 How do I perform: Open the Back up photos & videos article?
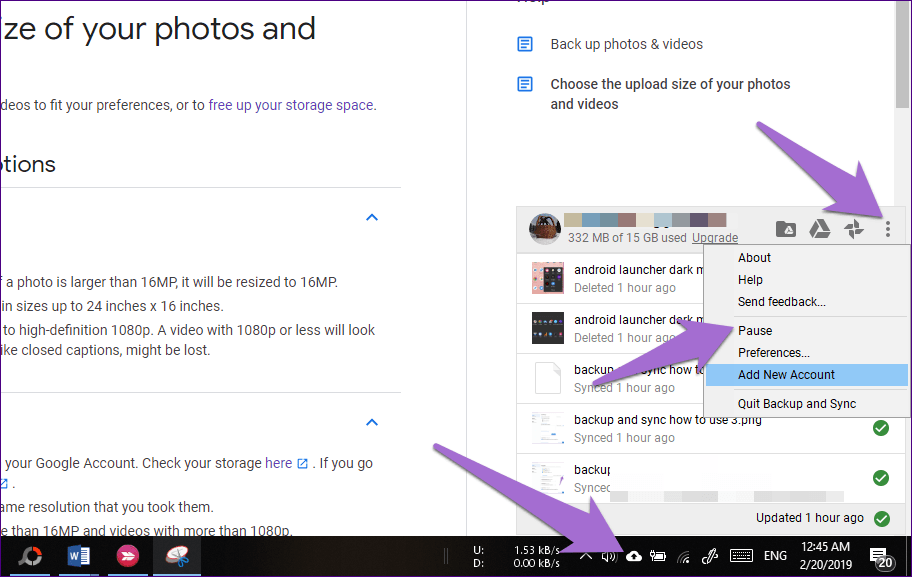point(626,44)
